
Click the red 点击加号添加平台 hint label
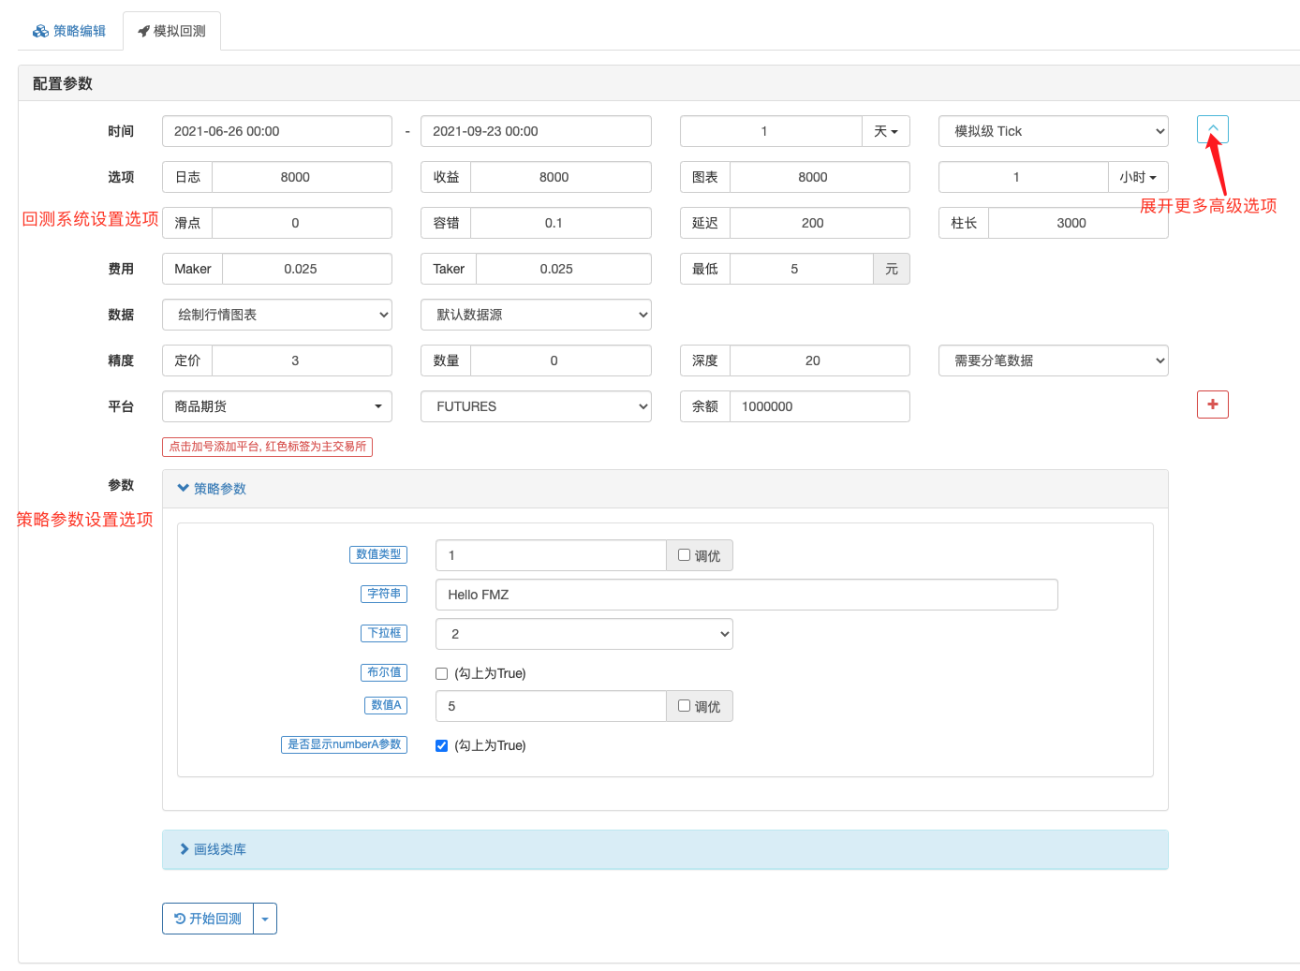(x=267, y=446)
